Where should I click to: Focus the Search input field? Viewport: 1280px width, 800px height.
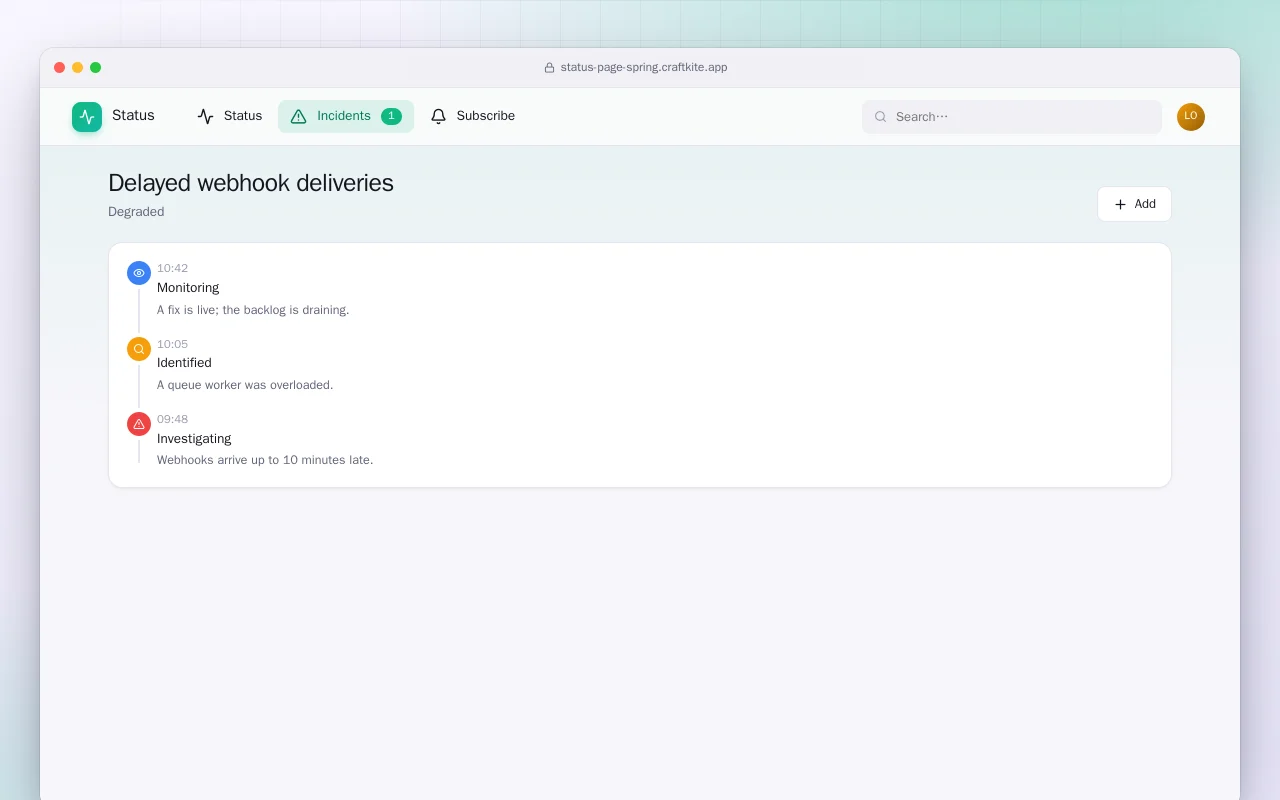pos(1012,117)
